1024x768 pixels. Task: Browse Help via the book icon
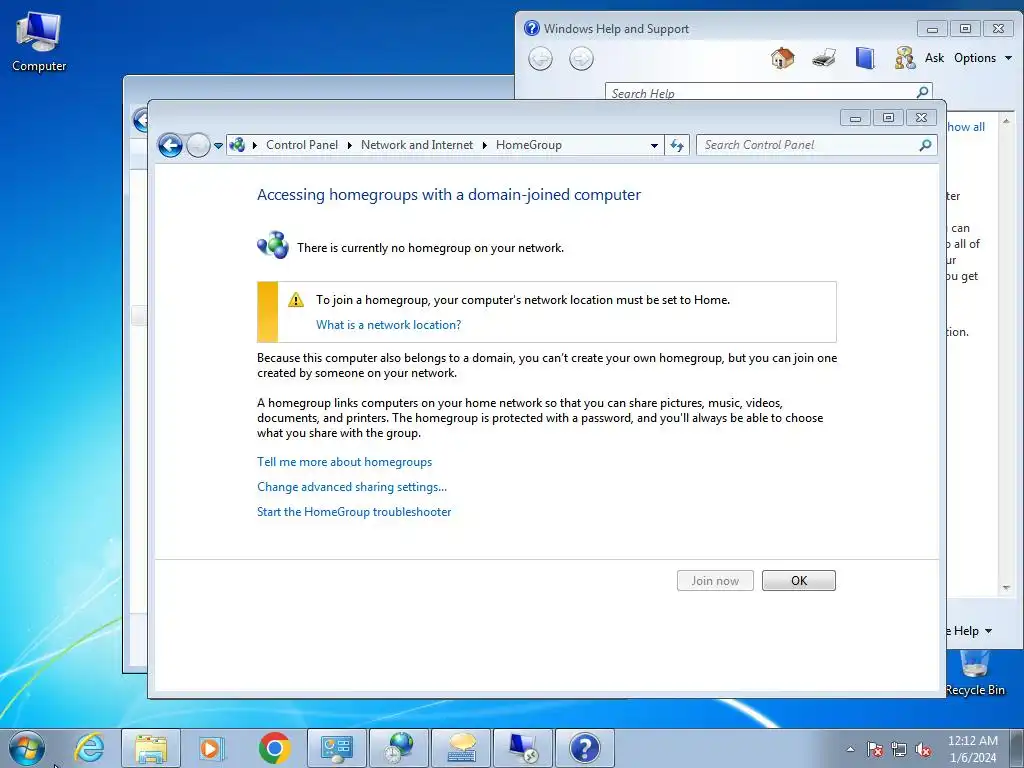[865, 58]
